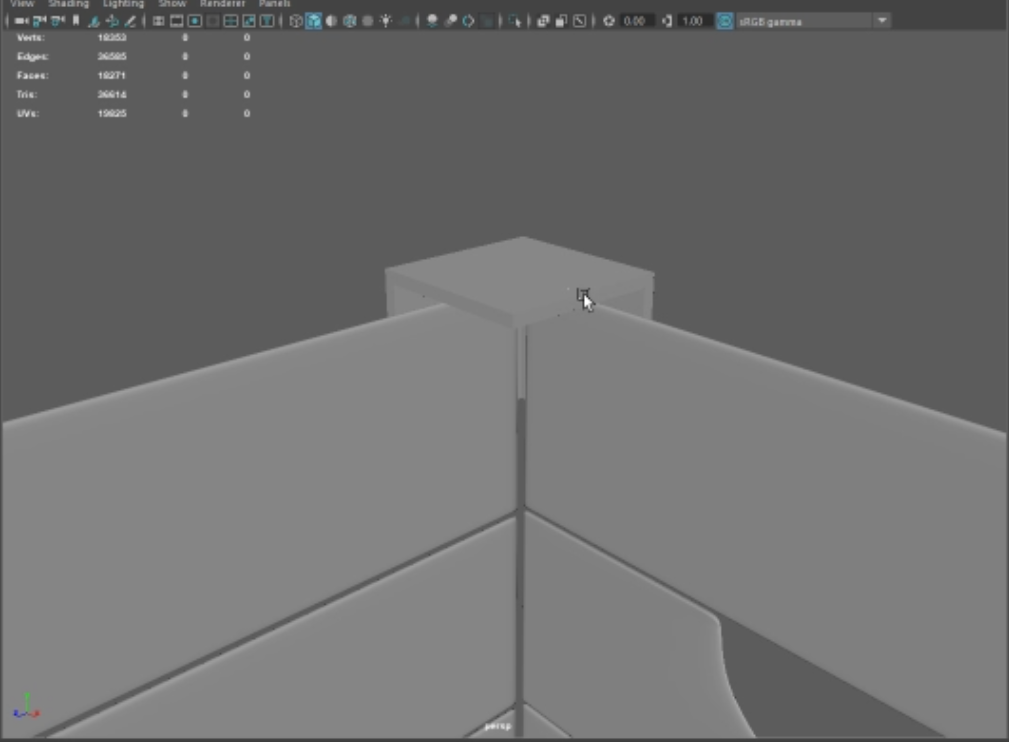Click the Use All Lights lightbulb icon
This screenshot has width=1009, height=742.
(x=386, y=20)
